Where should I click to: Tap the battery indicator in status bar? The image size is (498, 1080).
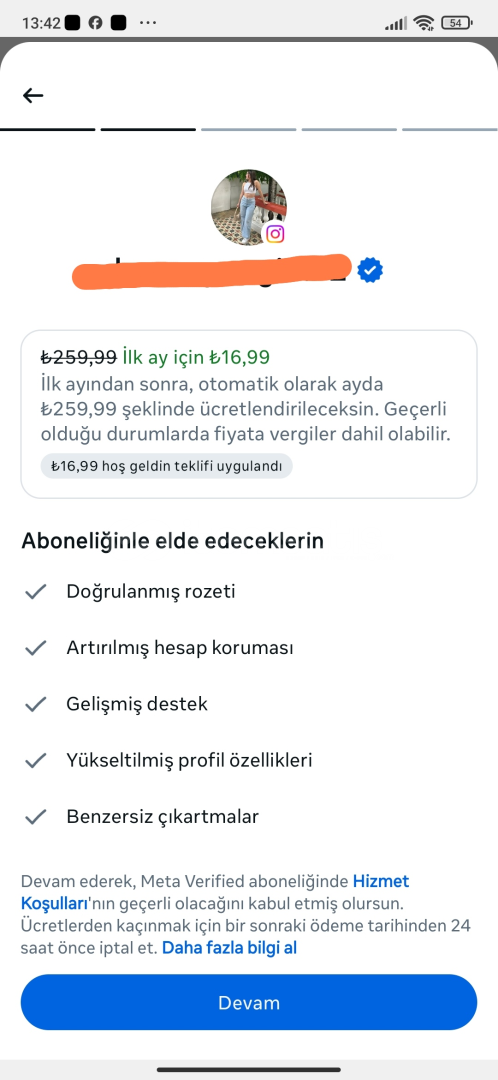point(457,23)
